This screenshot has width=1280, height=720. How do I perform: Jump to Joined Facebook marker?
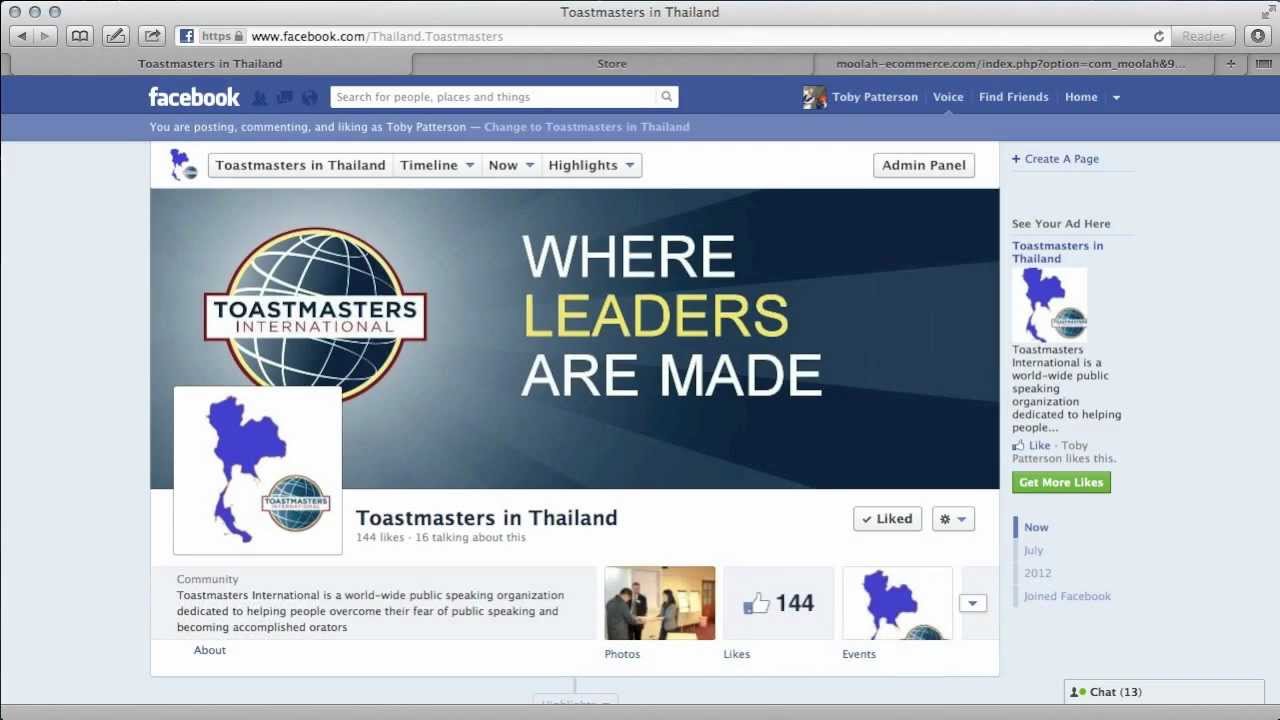click(x=1067, y=596)
